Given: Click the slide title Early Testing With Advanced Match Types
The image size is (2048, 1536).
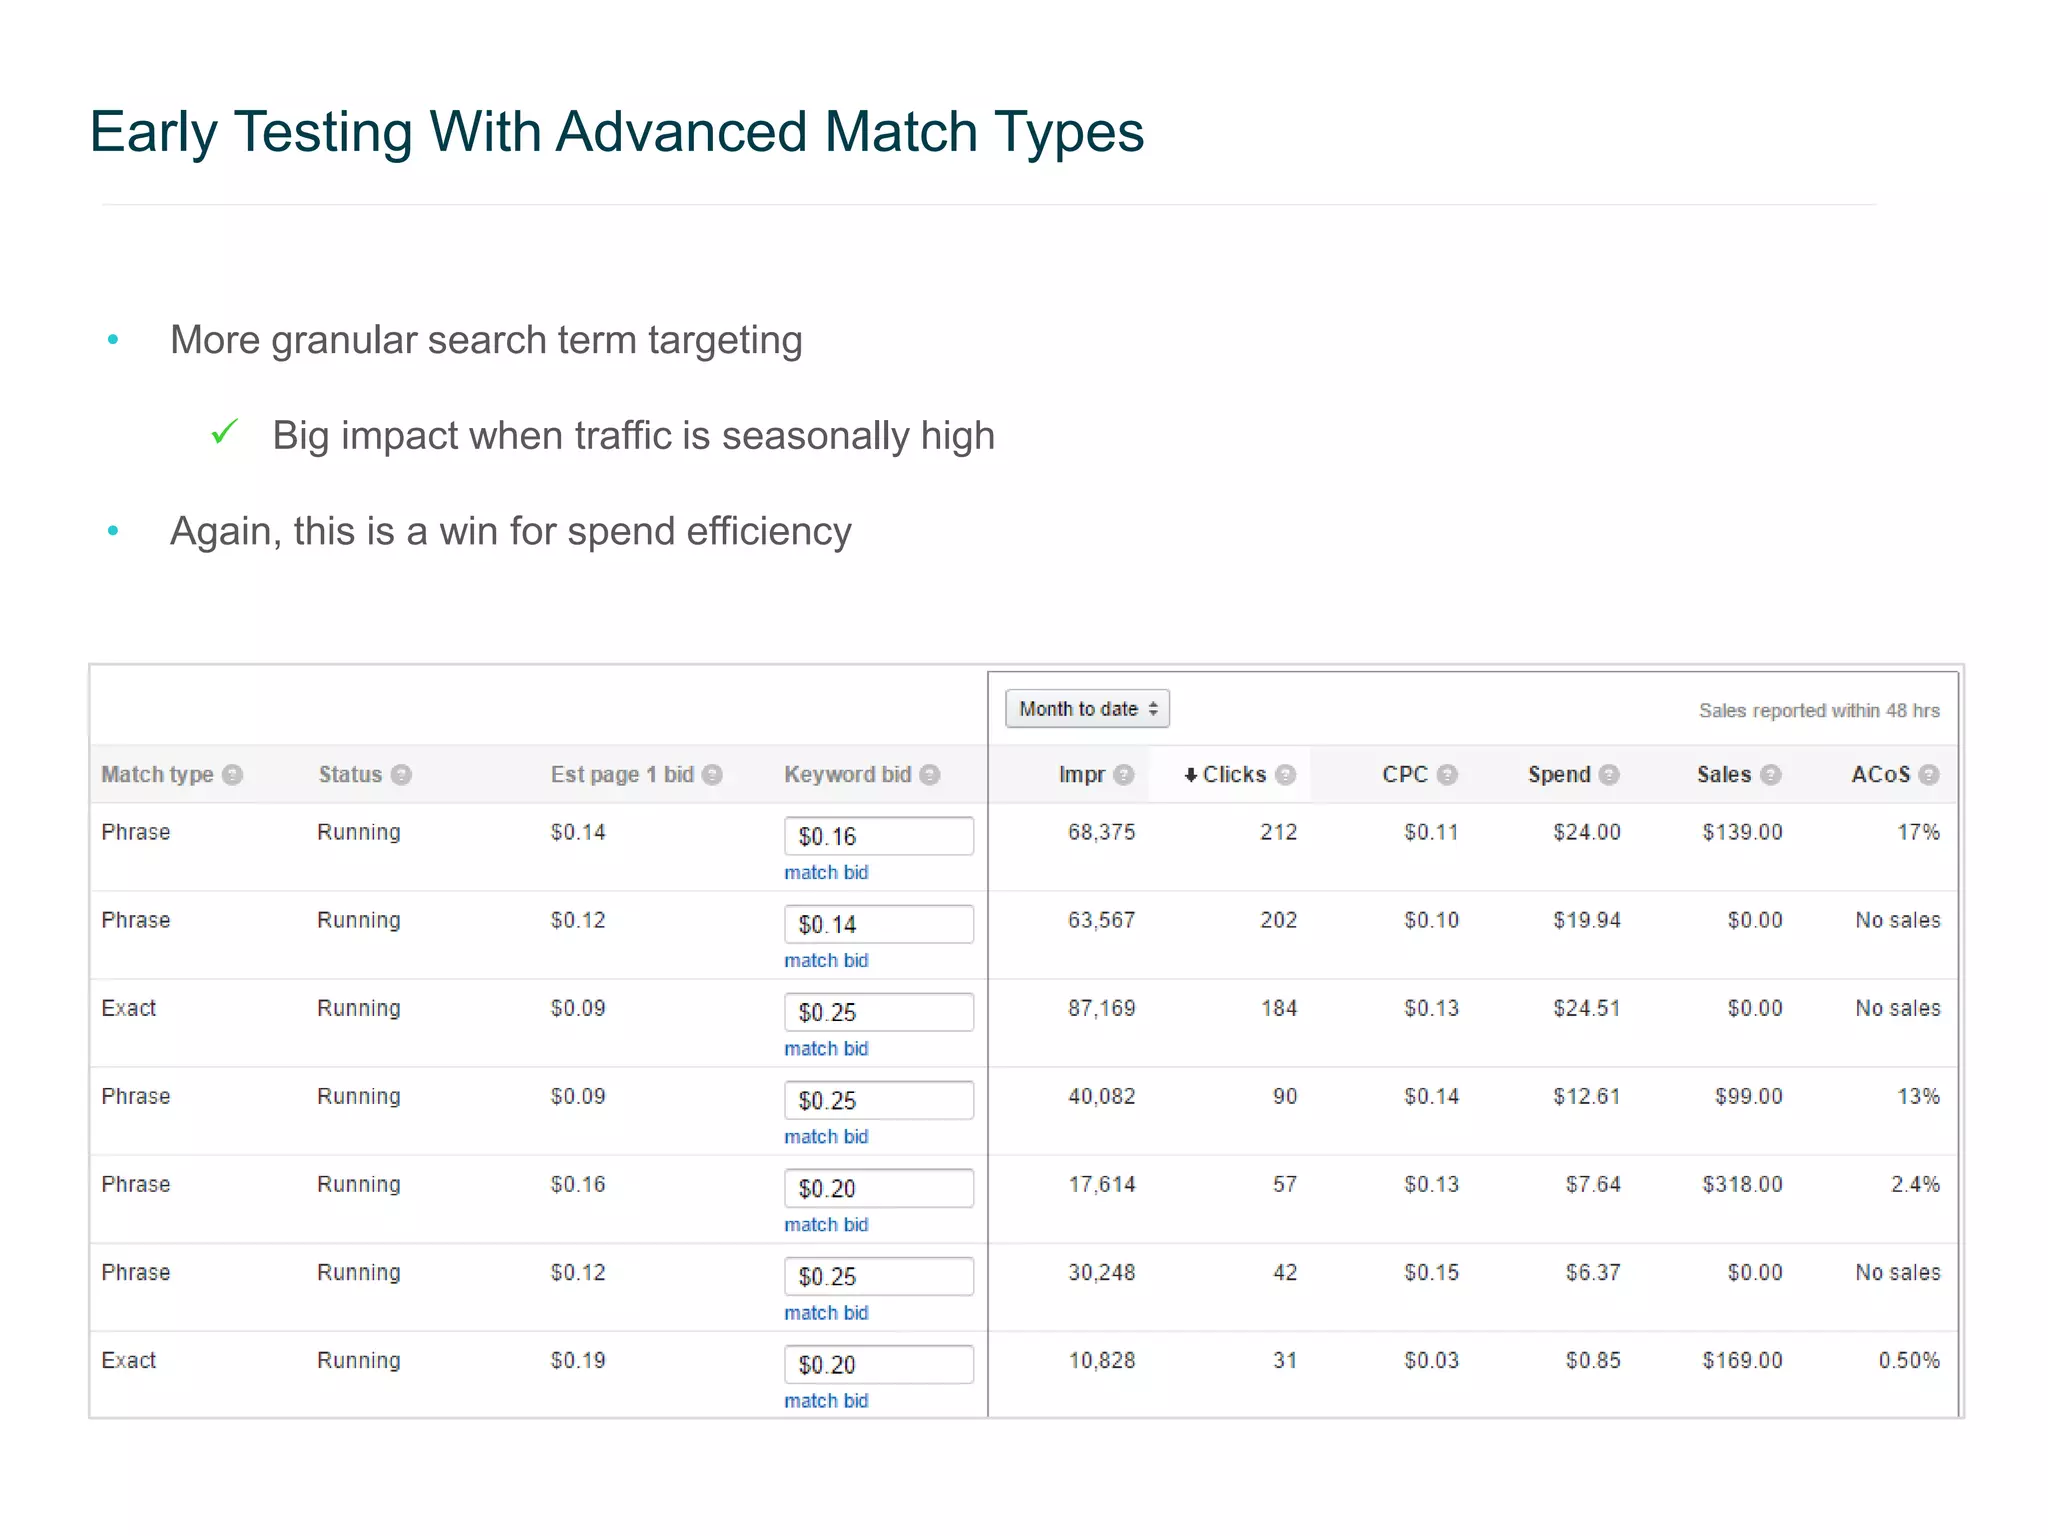Looking at the screenshot, I should (x=617, y=132).
